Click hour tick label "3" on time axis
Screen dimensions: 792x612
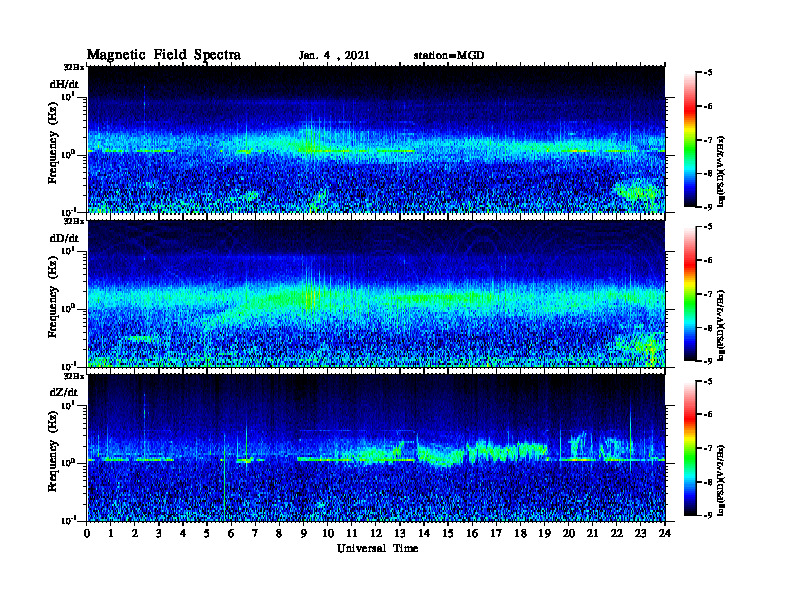pos(159,533)
